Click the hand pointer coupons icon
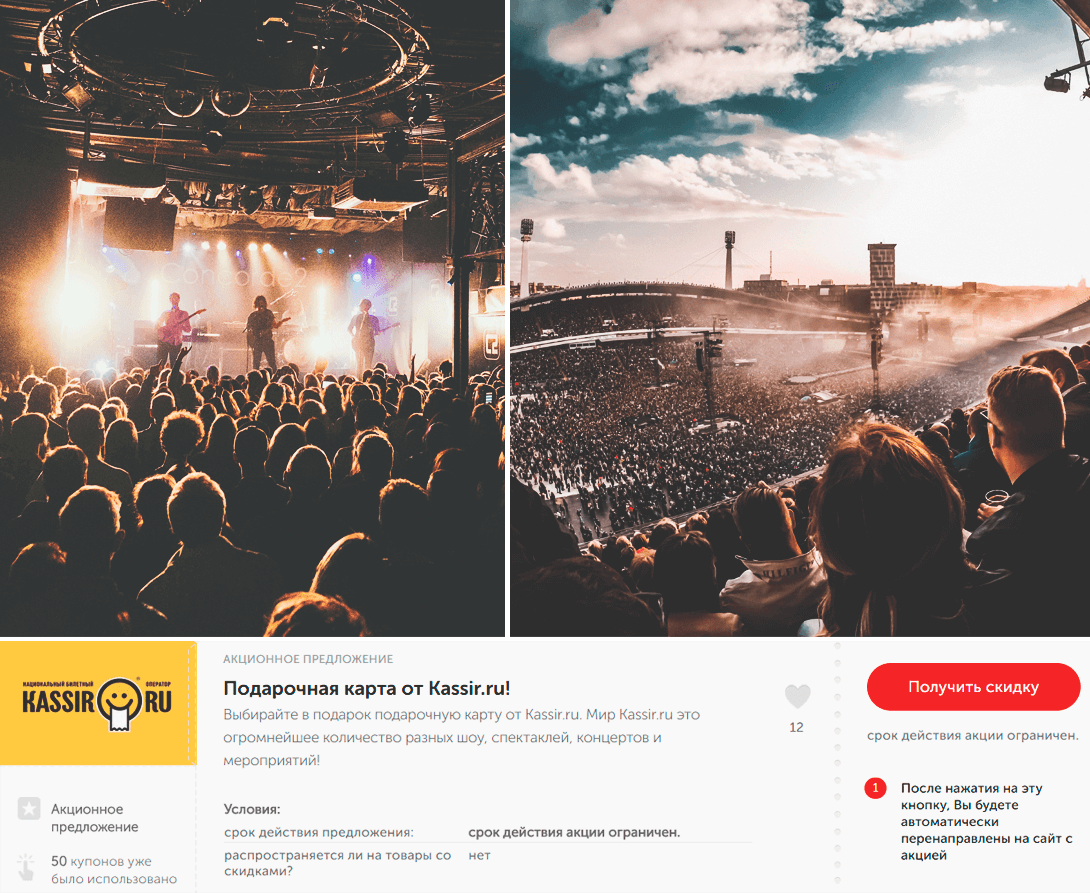The width and height of the screenshot is (1090, 893). (26, 869)
